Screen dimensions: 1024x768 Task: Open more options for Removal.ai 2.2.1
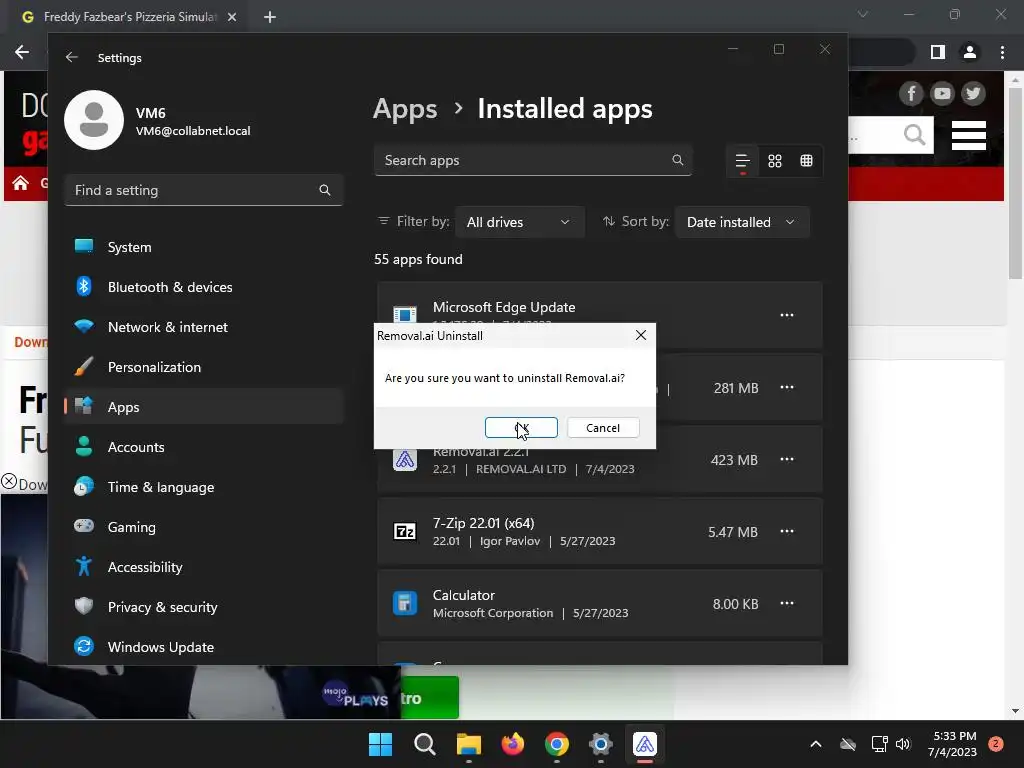click(787, 459)
